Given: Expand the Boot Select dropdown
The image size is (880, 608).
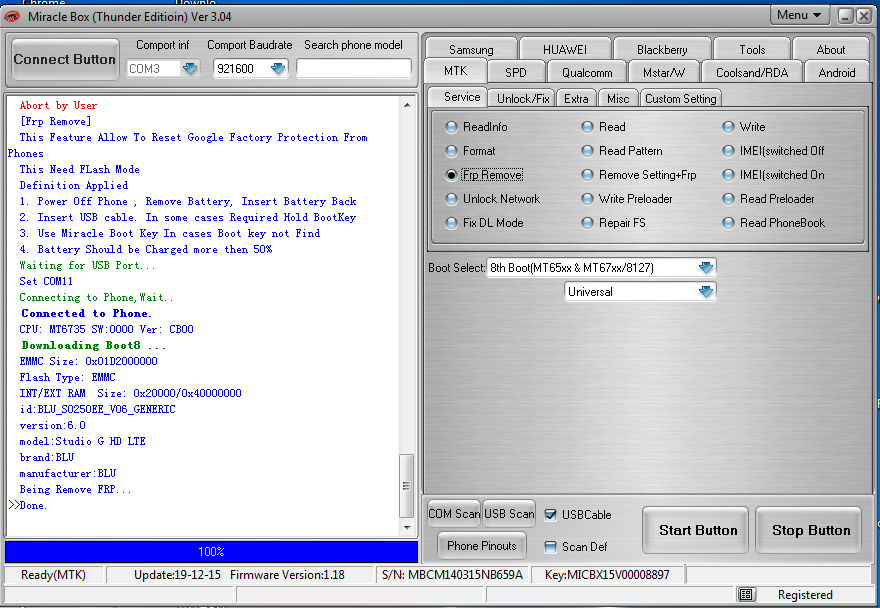Looking at the screenshot, I should pos(706,268).
